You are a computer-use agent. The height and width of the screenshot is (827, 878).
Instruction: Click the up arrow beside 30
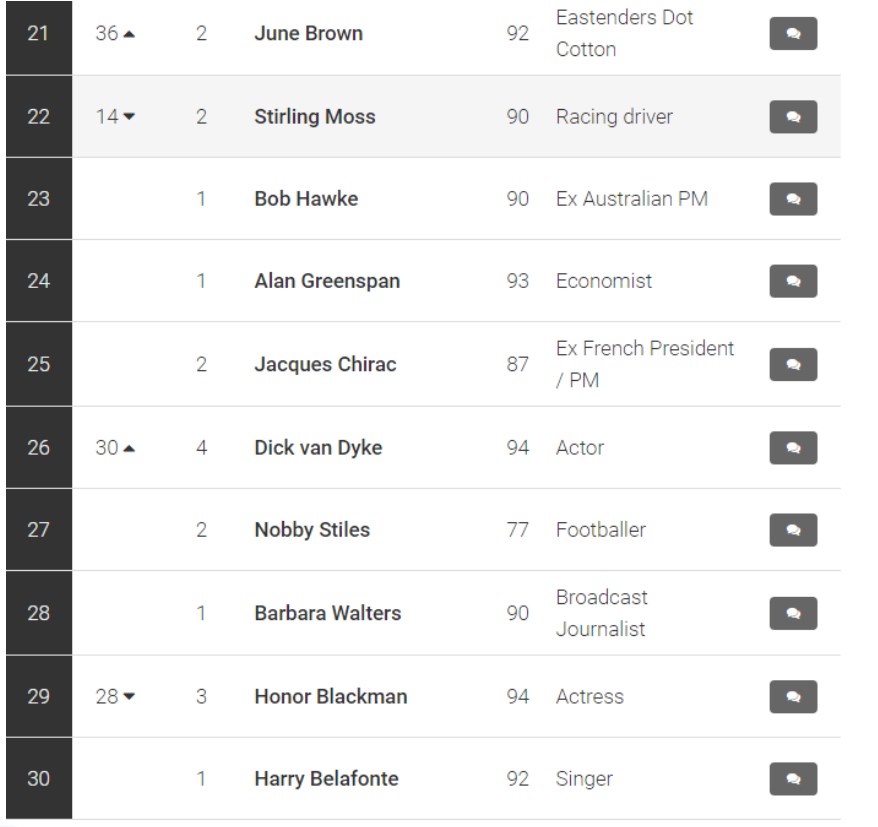[x=129, y=448]
